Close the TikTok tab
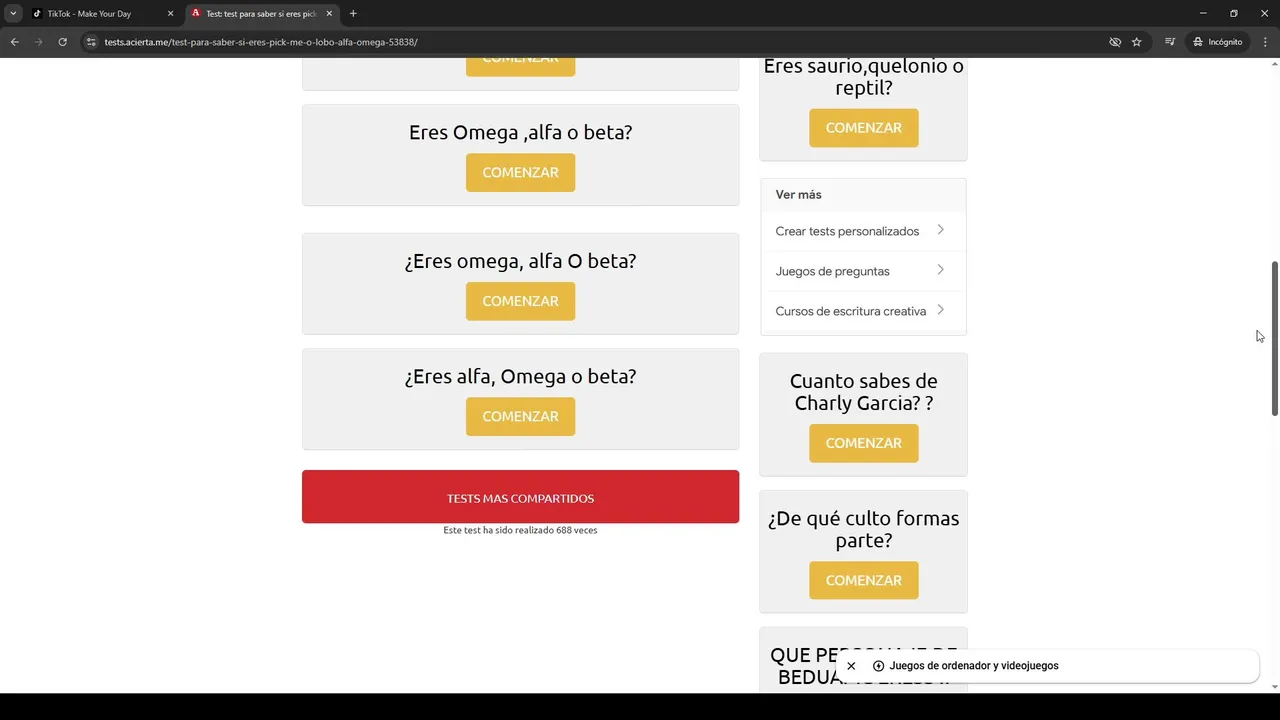Screen dimensions: 1280x720 pyautogui.click(x=170, y=14)
